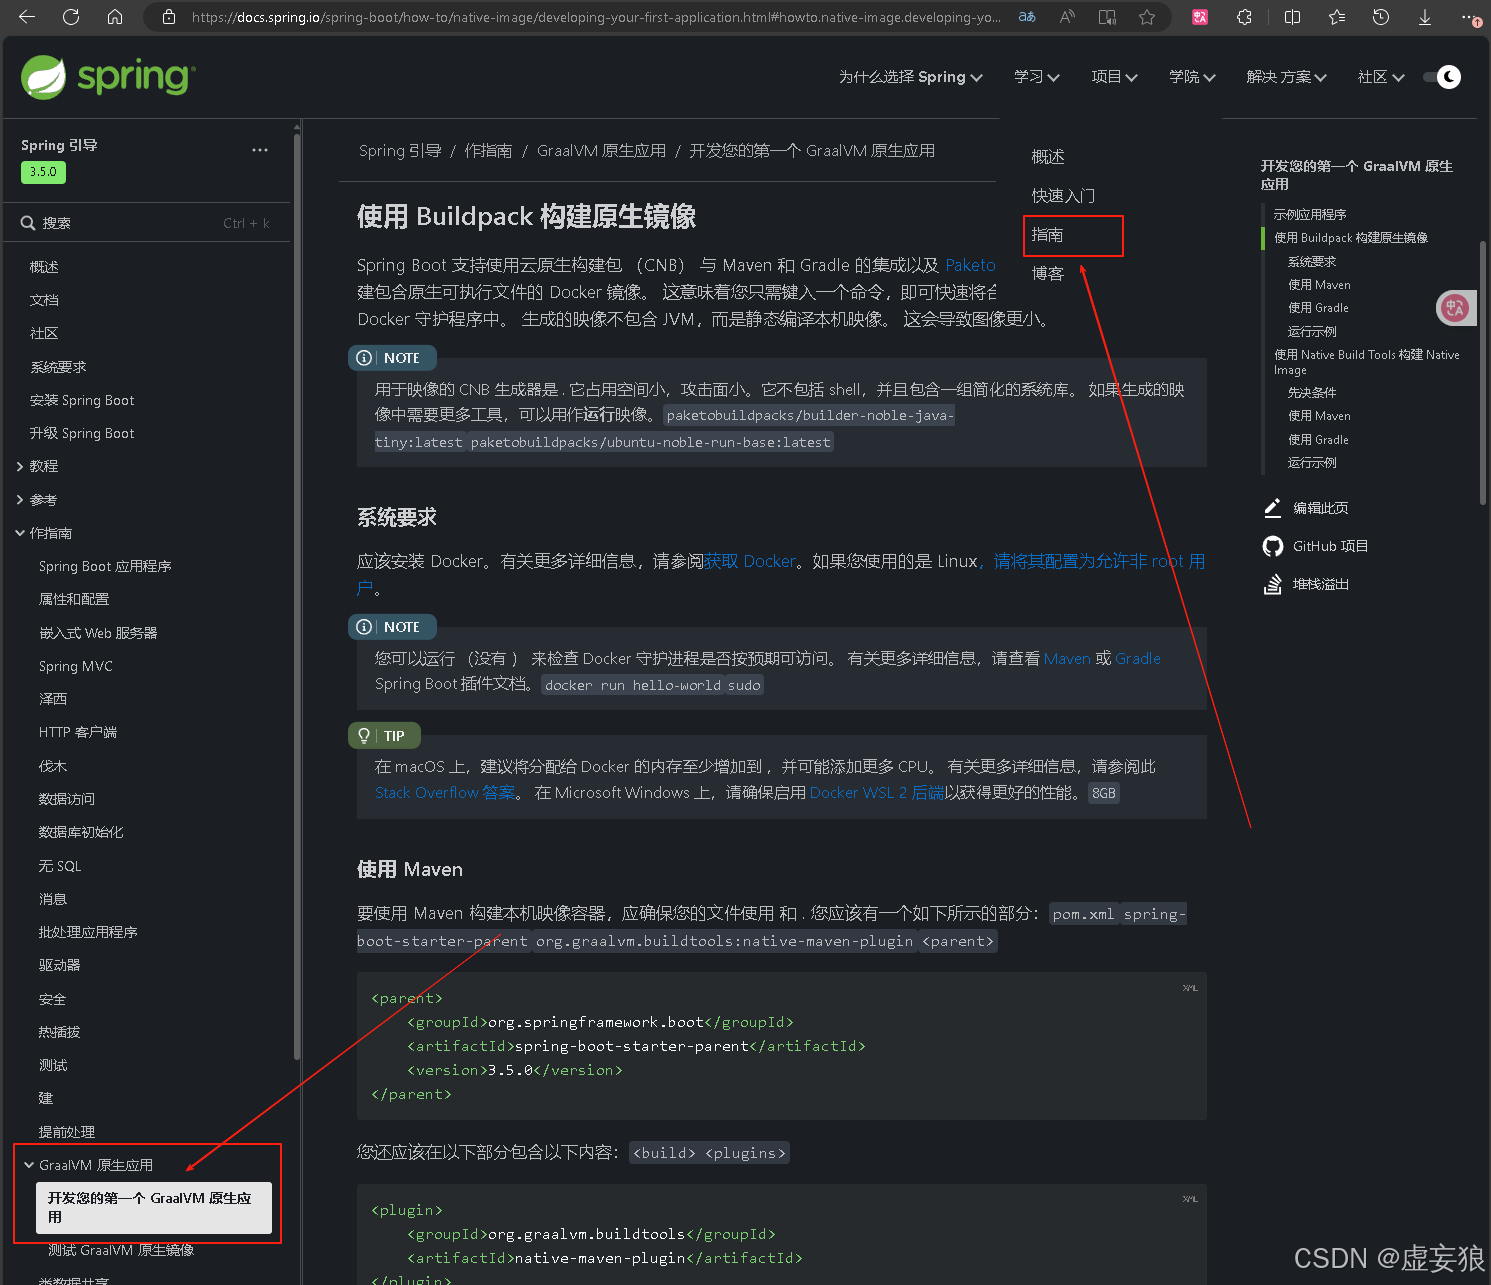The width and height of the screenshot is (1491, 1285).
Task: Open immersive reader icon in address bar
Action: (1107, 17)
